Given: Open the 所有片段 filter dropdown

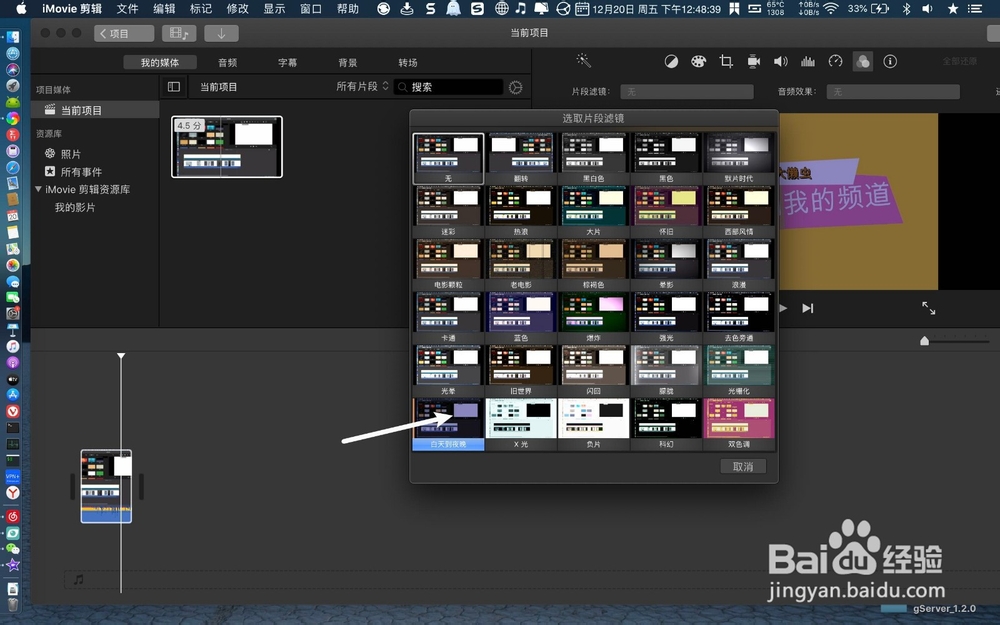Looking at the screenshot, I should pyautogui.click(x=362, y=86).
